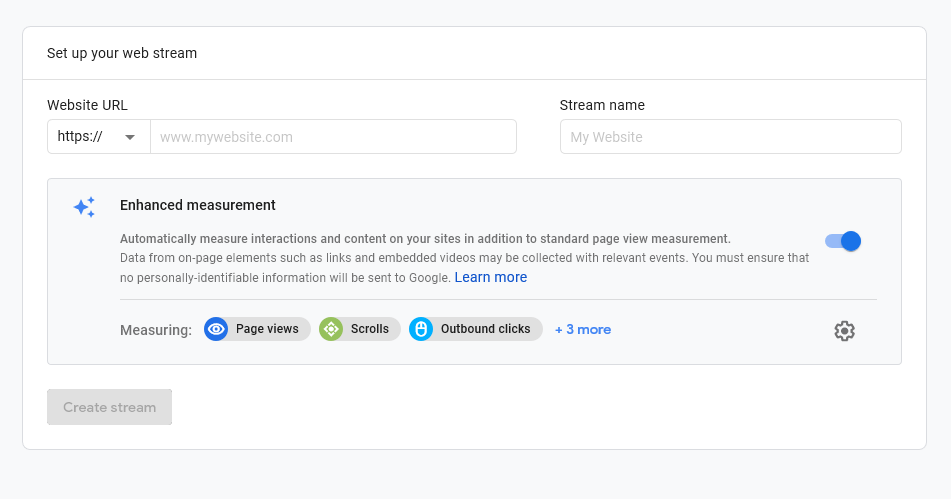Open Enhanced measurement gear settings
This screenshot has height=499, width=951.
click(x=844, y=331)
